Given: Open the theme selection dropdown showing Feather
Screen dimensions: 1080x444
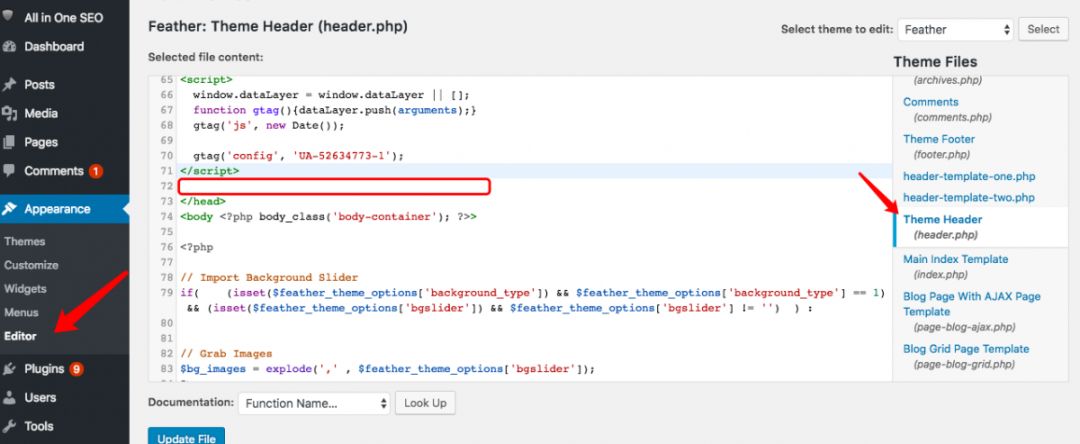Looking at the screenshot, I should 955,30.
